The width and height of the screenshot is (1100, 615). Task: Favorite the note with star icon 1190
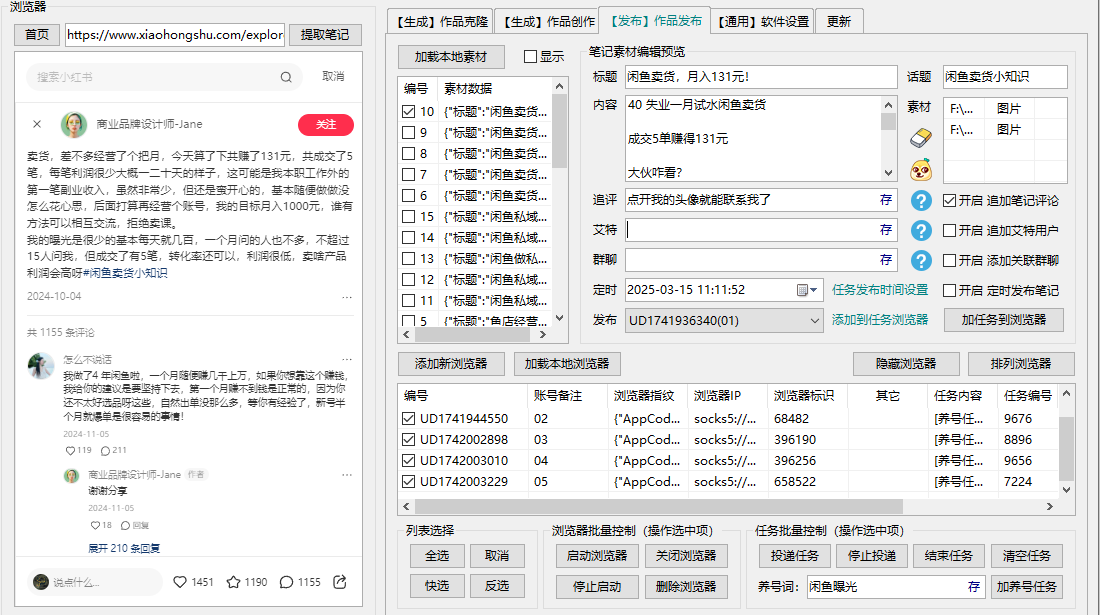click(234, 582)
